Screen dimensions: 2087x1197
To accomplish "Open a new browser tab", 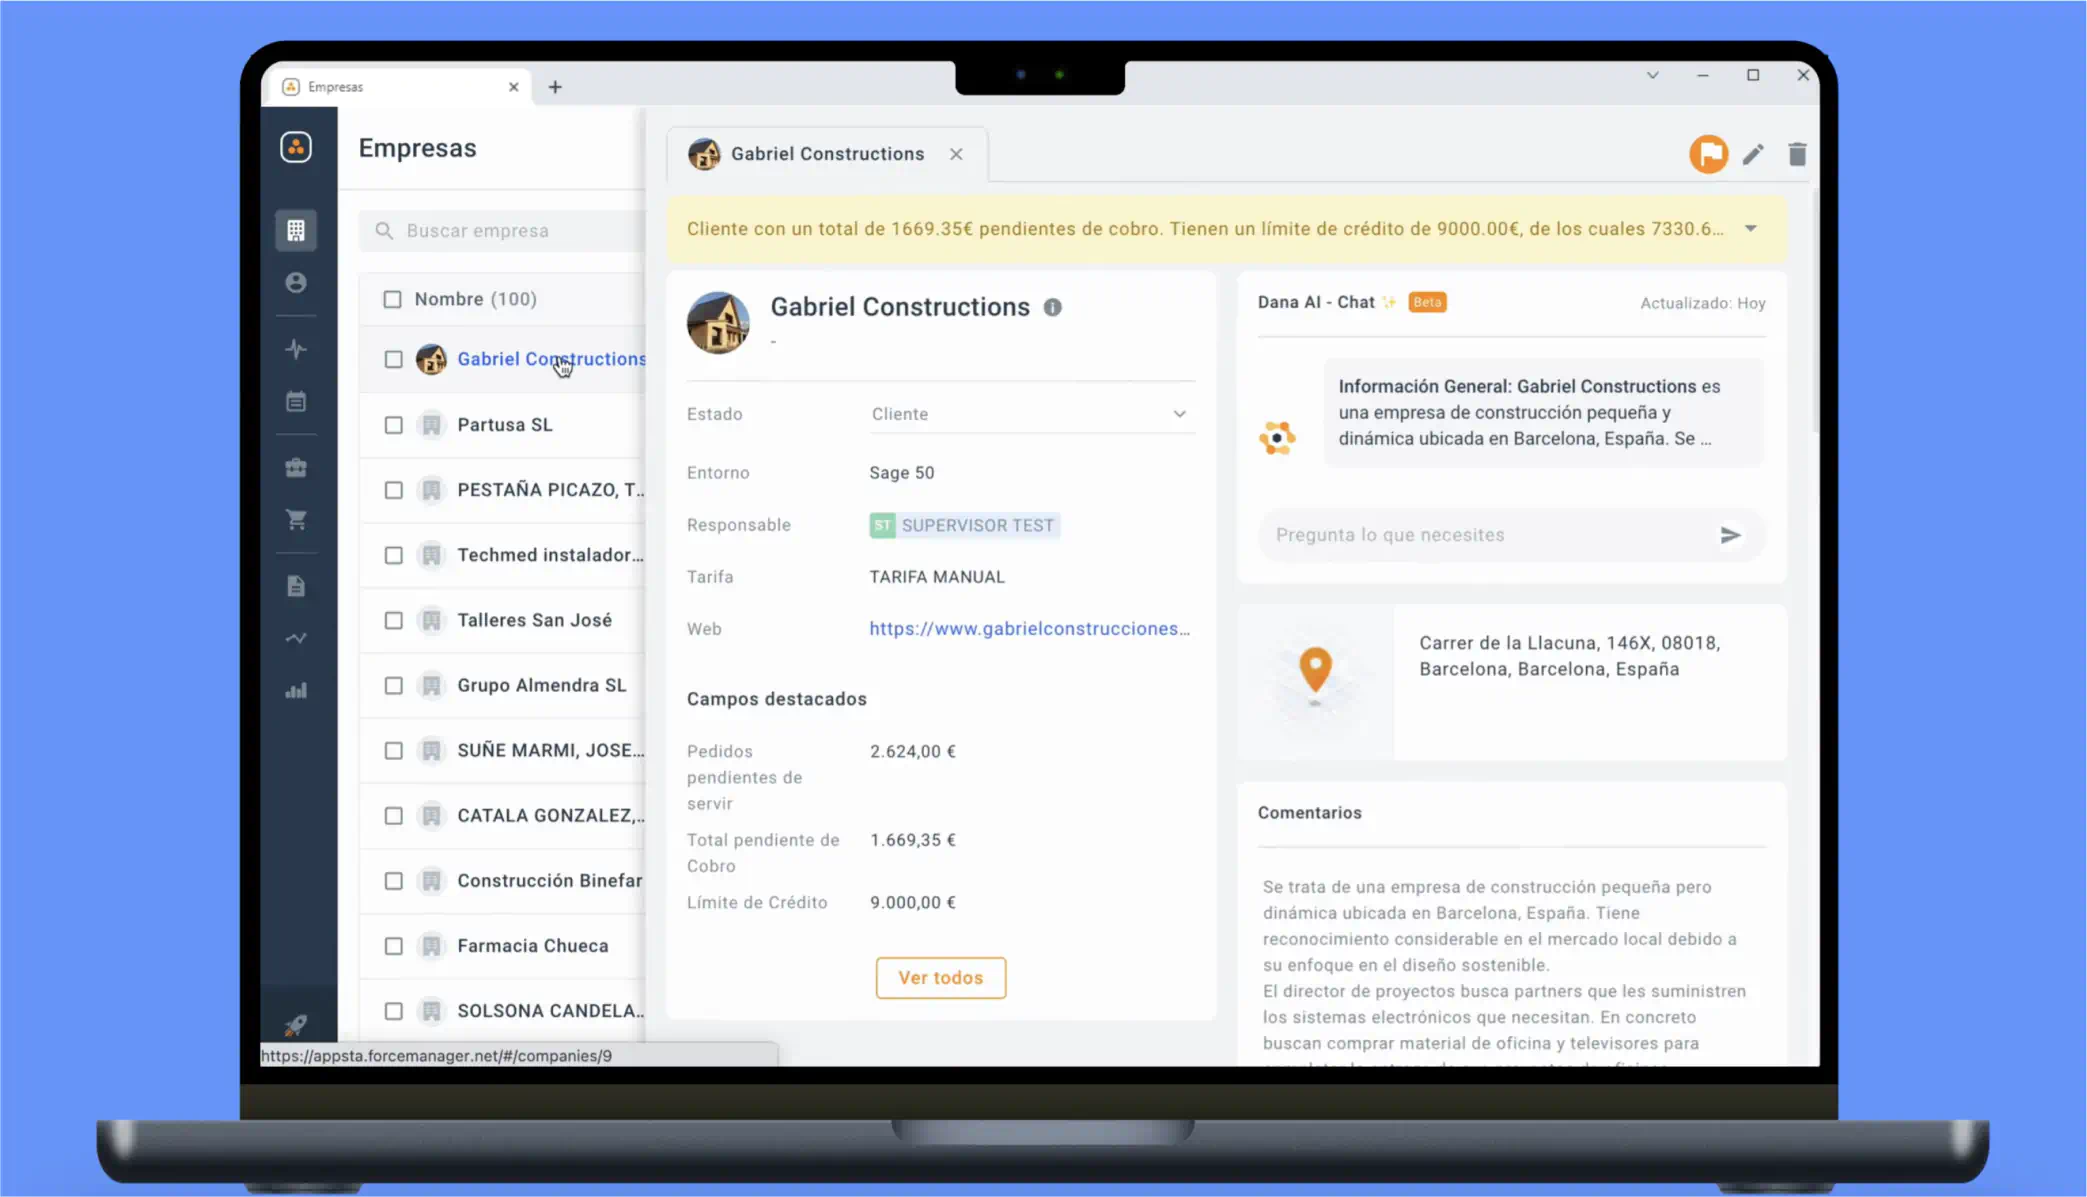I will 555,87.
